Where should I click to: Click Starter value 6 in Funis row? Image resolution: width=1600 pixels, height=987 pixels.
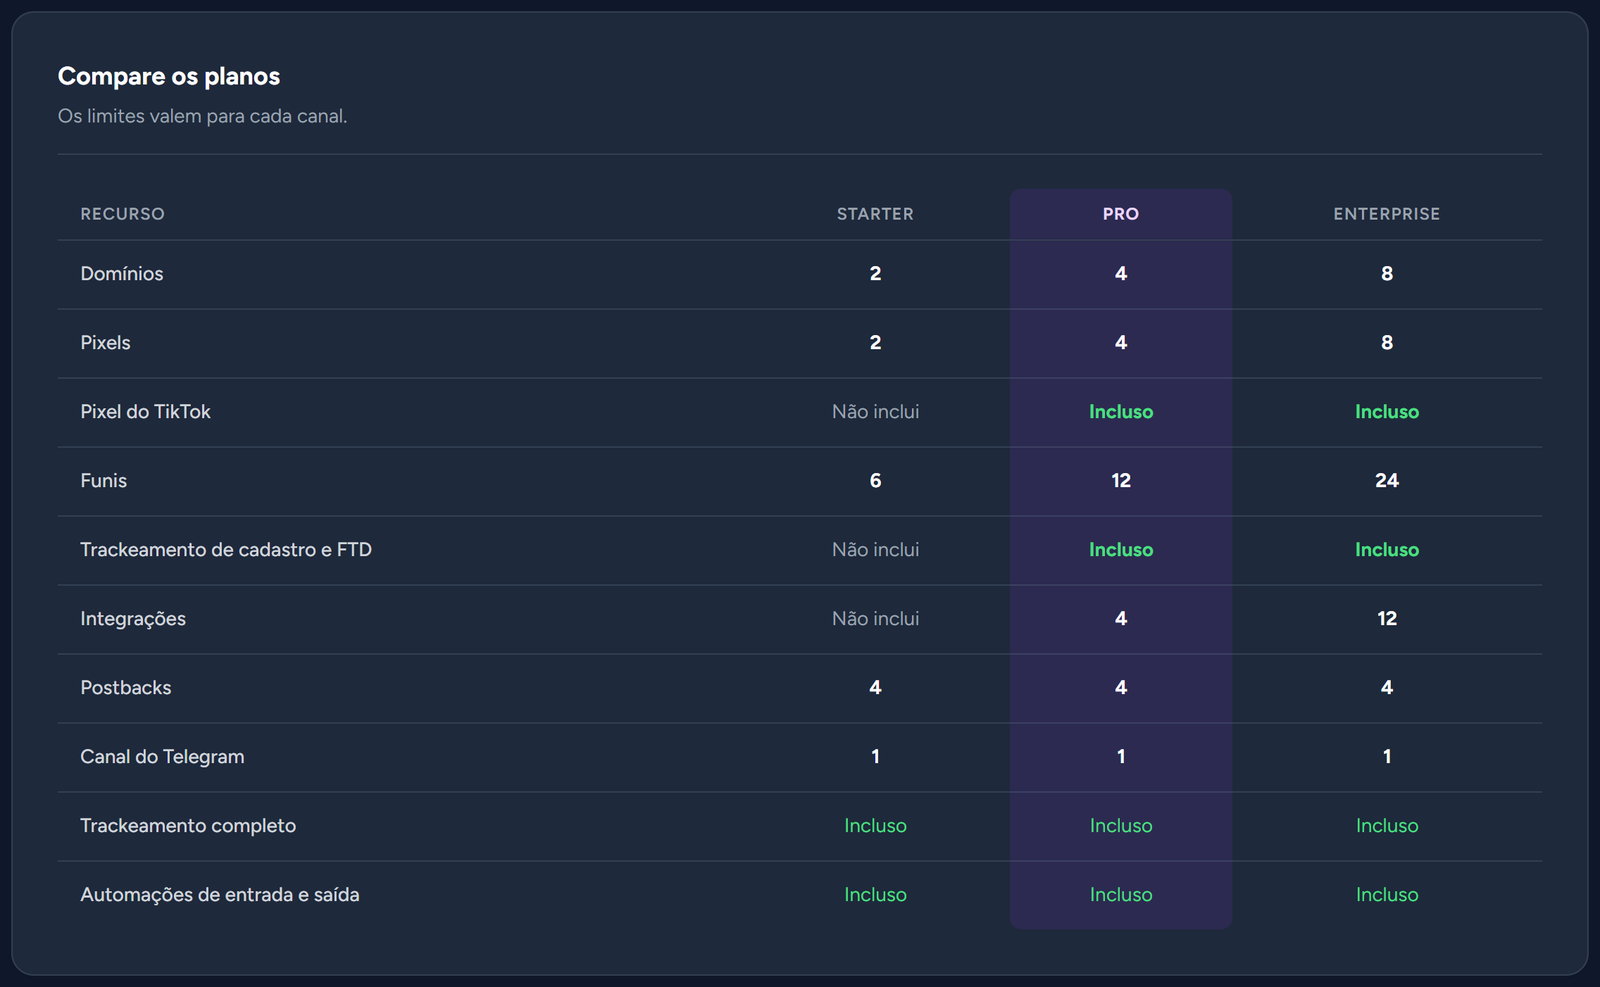(875, 480)
